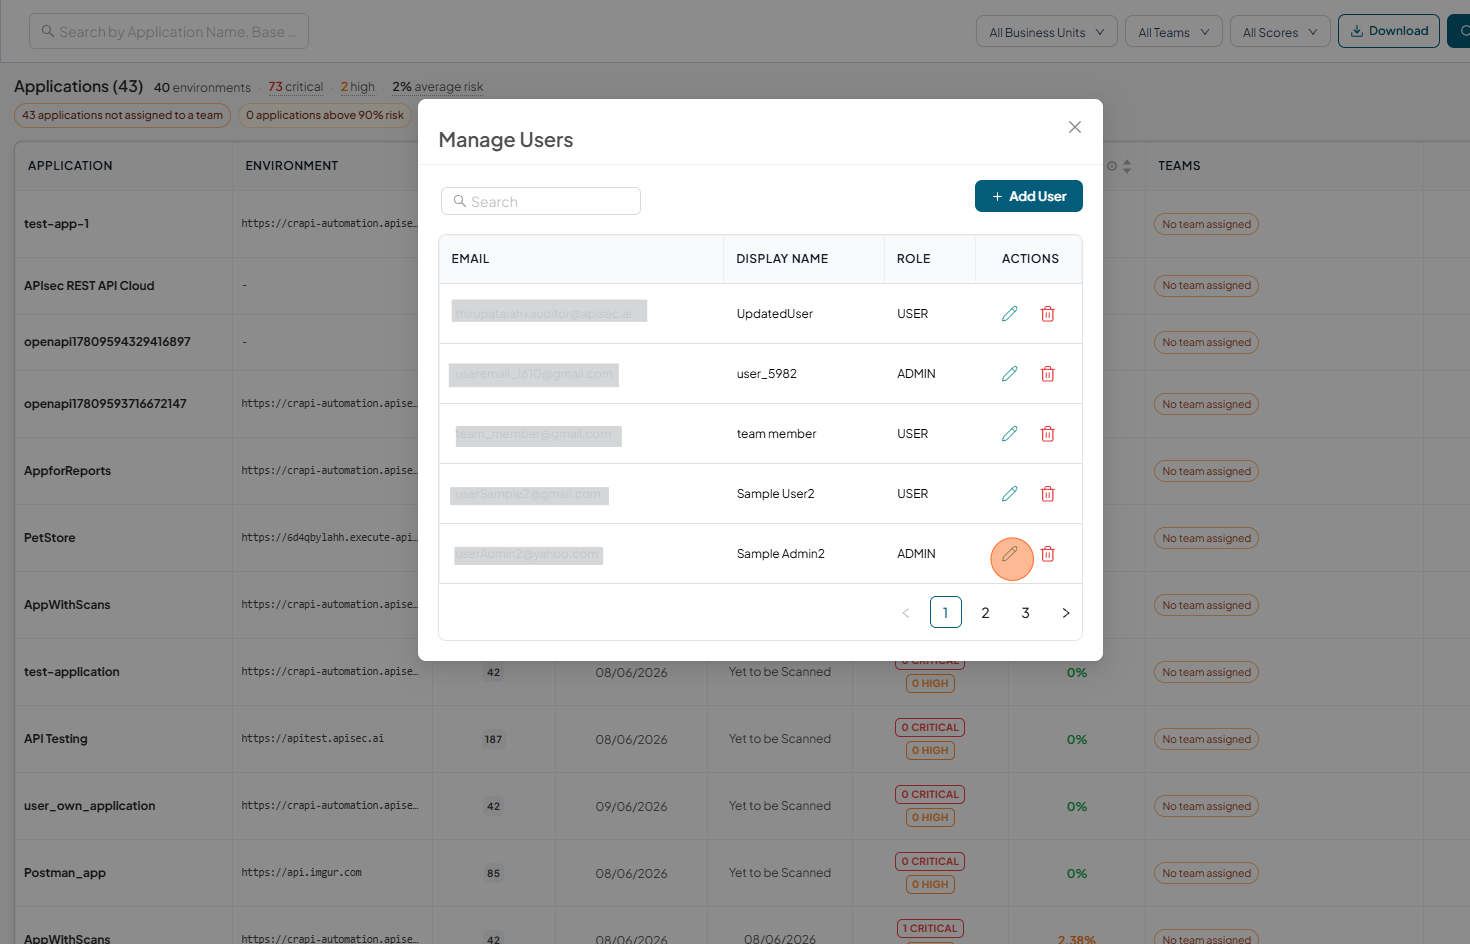This screenshot has width=1470, height=944.
Task: Open the All Teams dropdown
Action: (1174, 32)
